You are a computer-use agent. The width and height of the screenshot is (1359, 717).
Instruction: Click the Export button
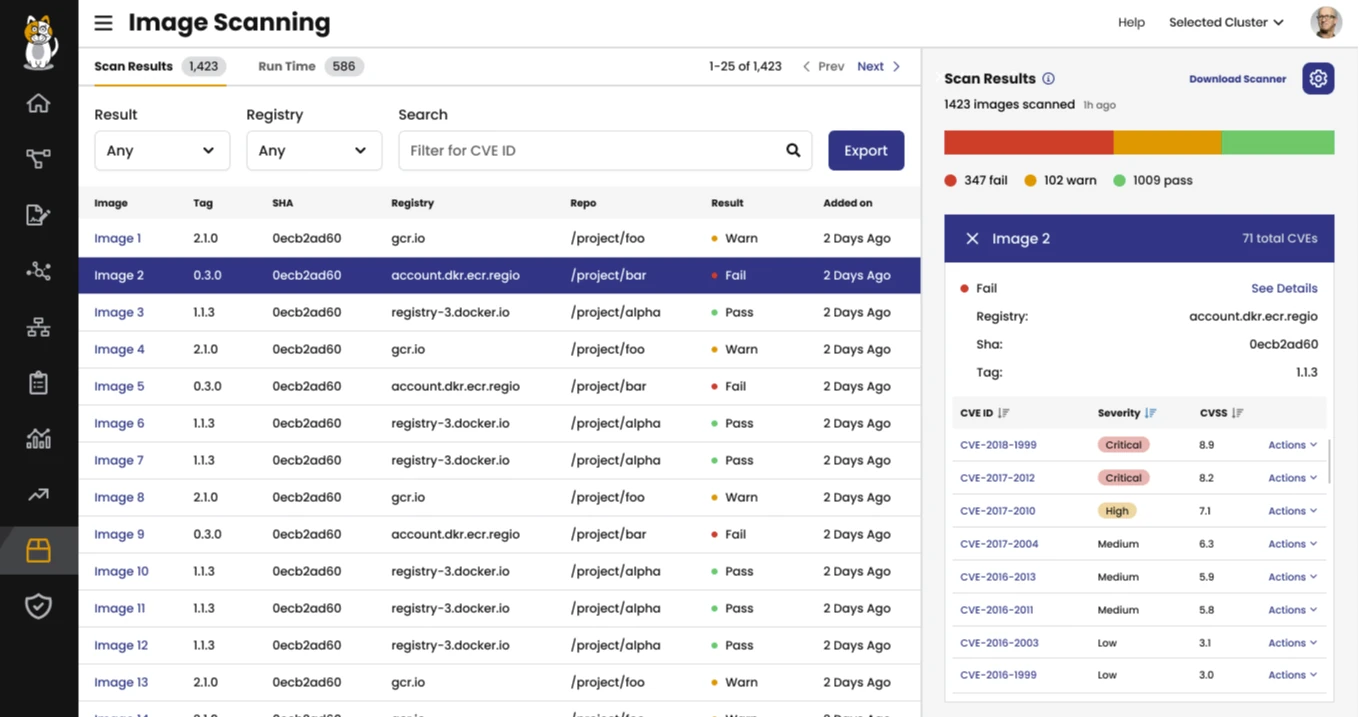[865, 151]
